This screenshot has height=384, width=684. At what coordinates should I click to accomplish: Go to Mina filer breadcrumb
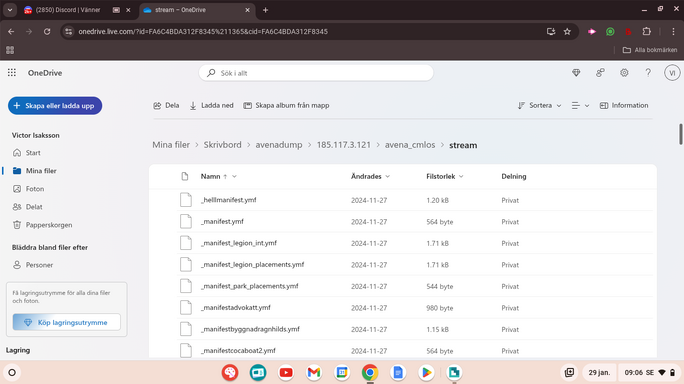pyautogui.click(x=171, y=145)
